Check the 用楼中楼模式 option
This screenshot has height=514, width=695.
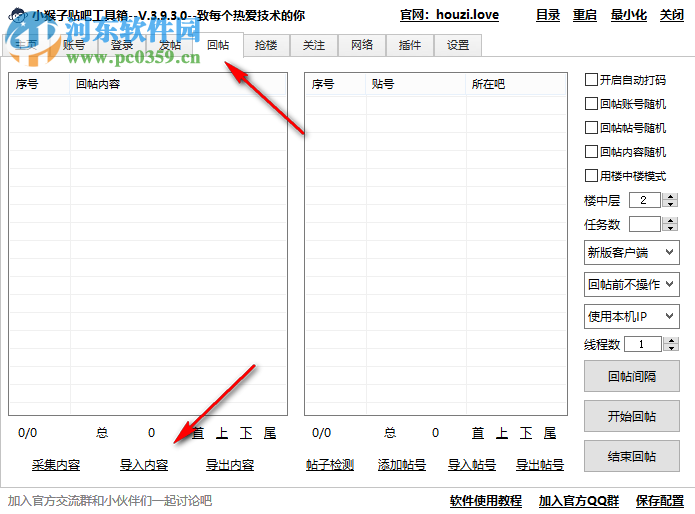point(591,175)
